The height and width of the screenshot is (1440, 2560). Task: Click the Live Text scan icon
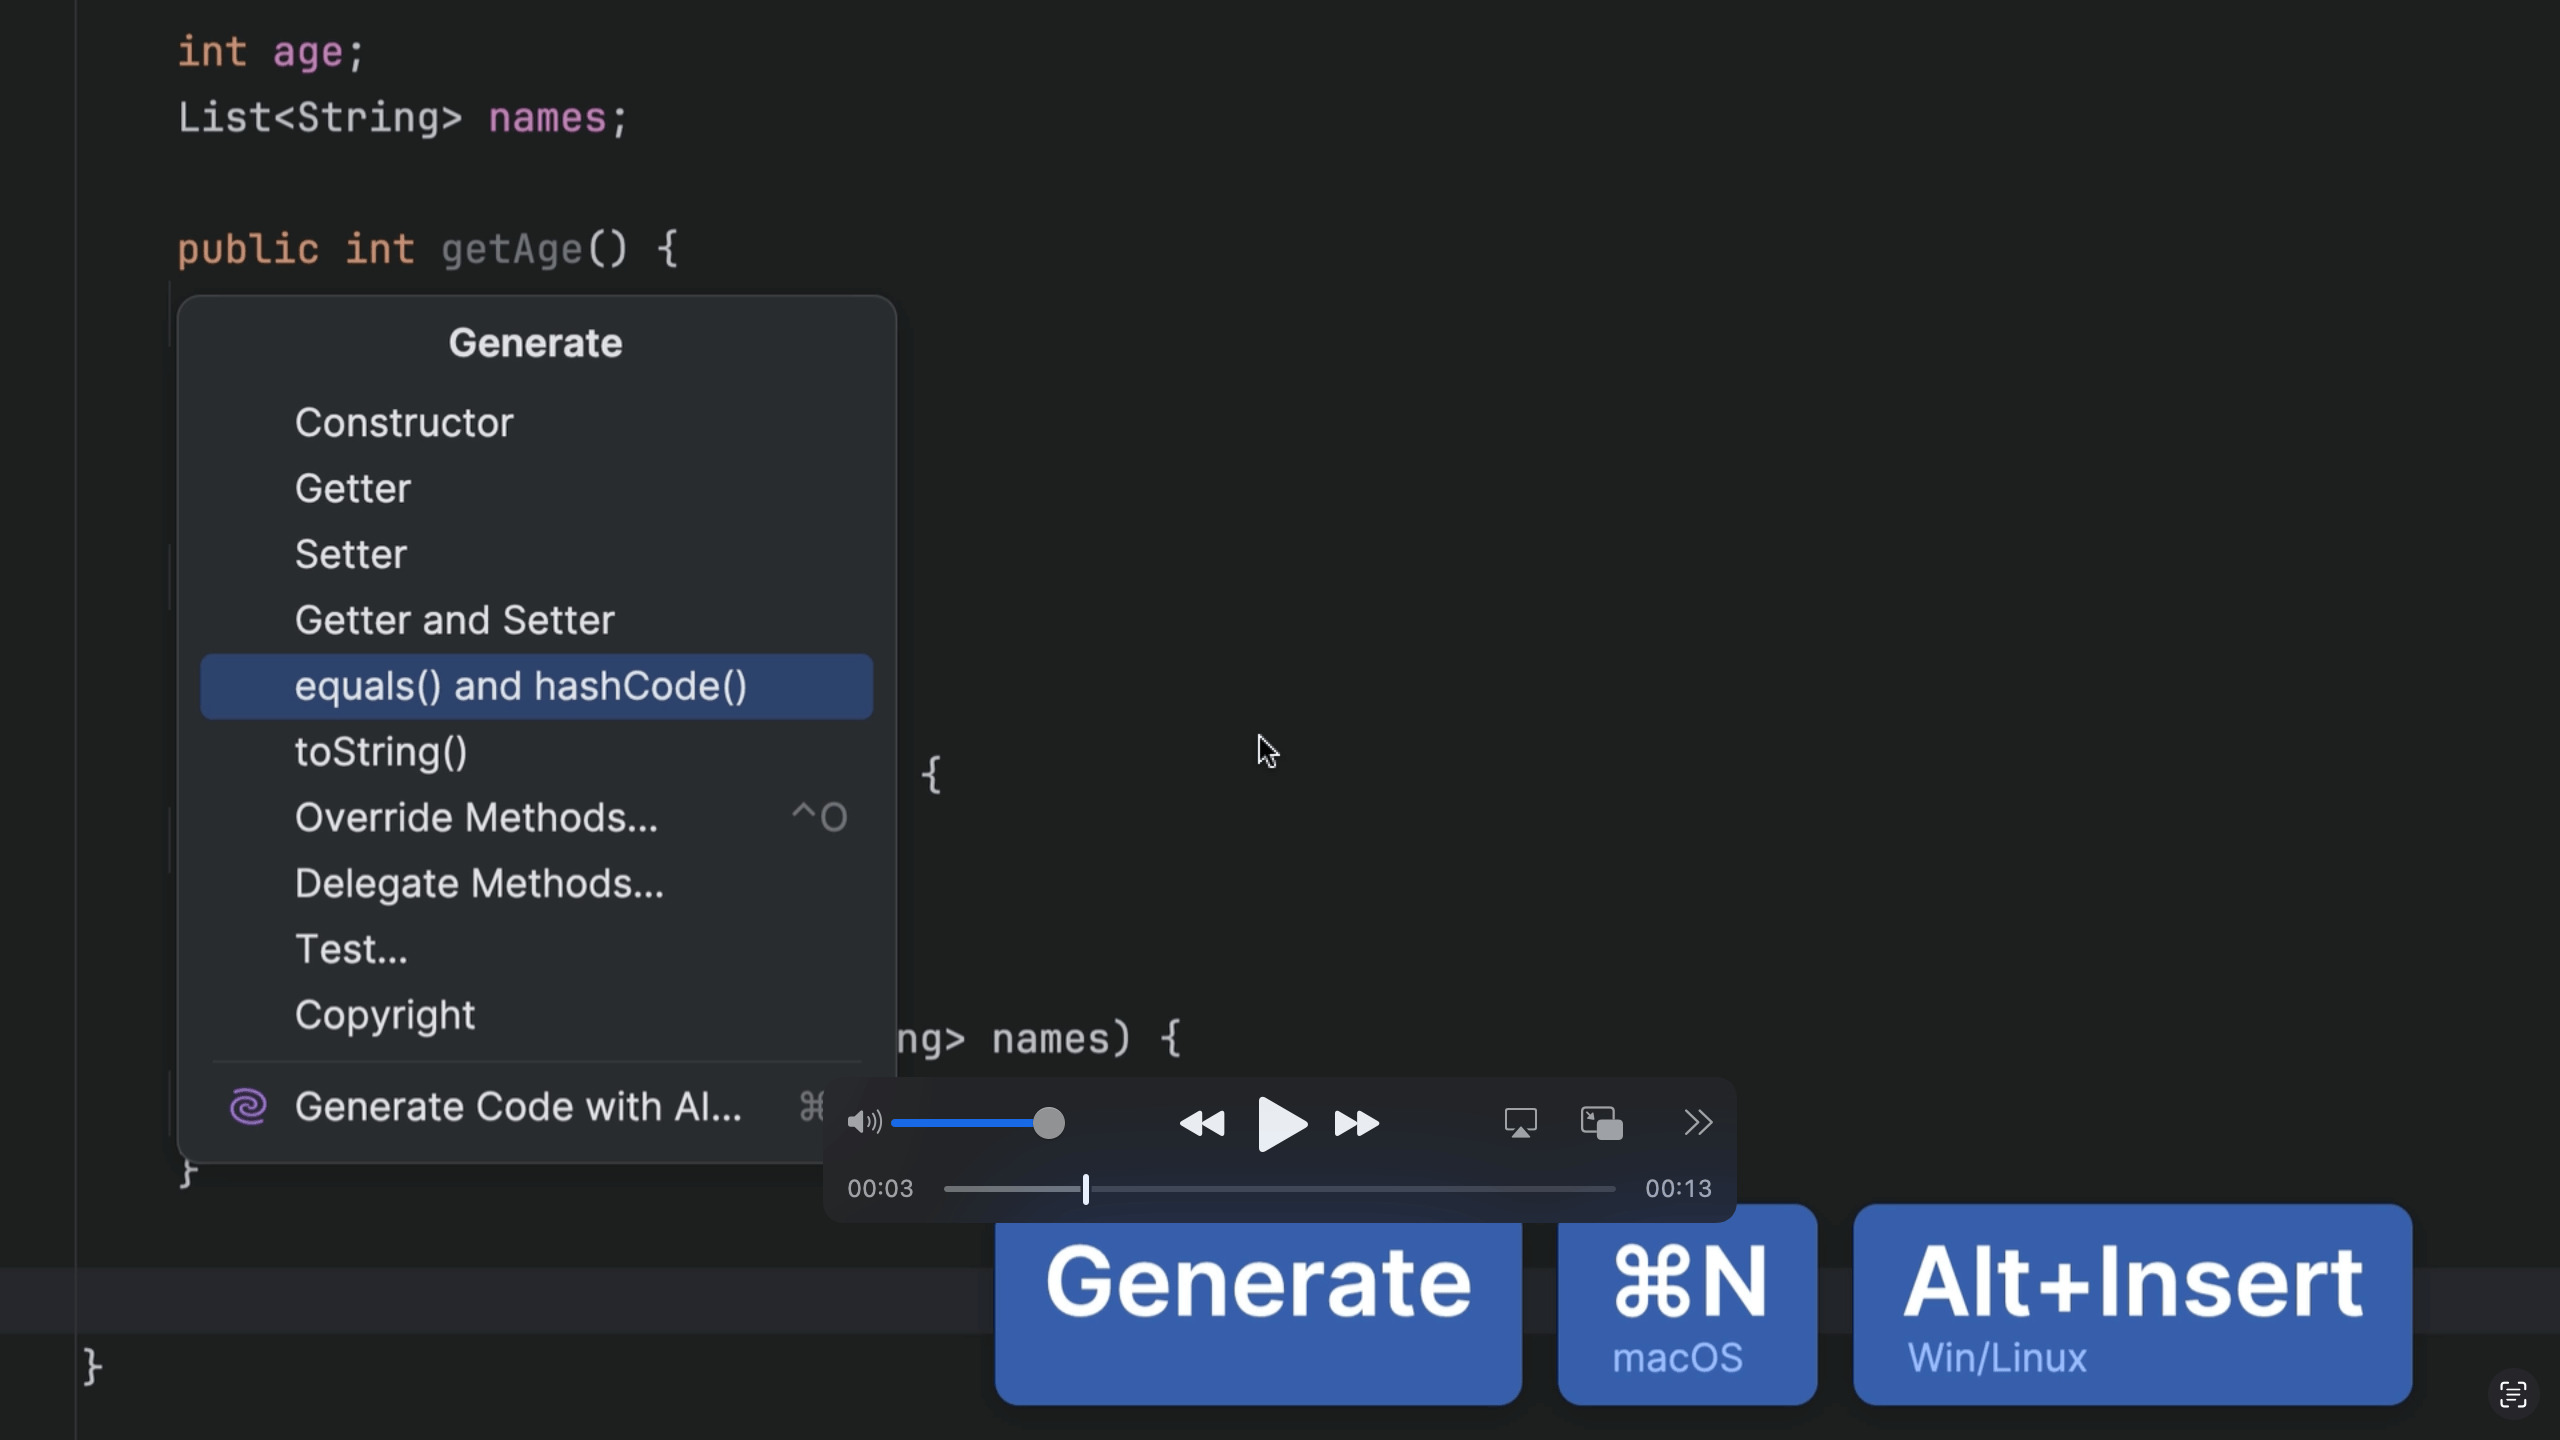2512,1394
